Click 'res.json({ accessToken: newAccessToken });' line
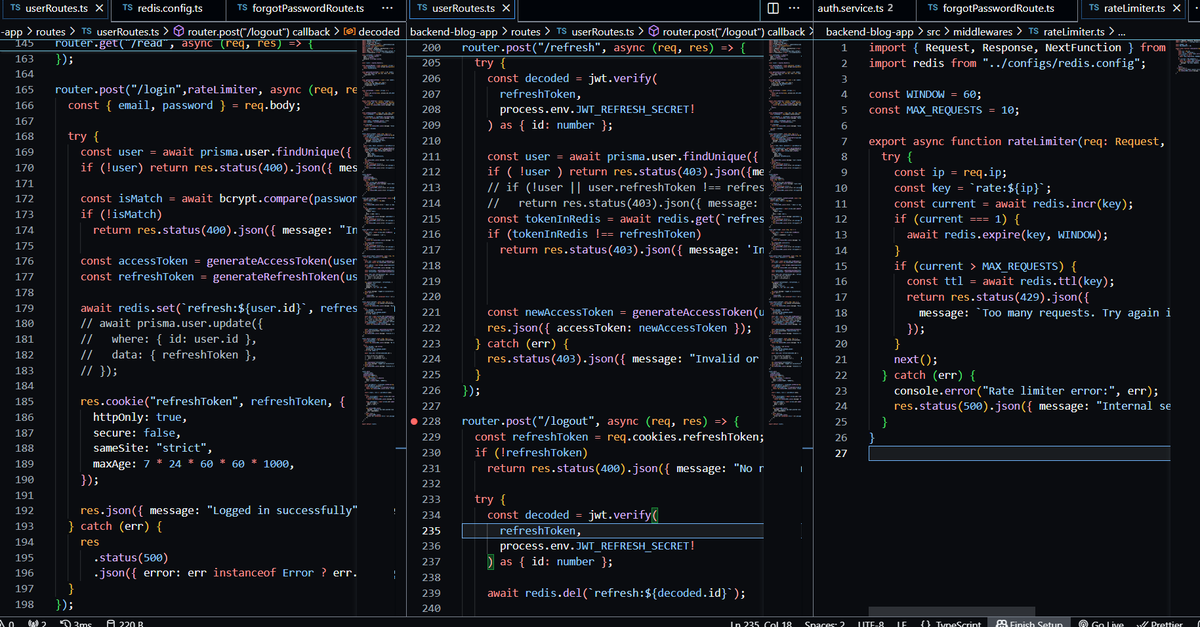This screenshot has height=627, width=1200. click(618, 328)
